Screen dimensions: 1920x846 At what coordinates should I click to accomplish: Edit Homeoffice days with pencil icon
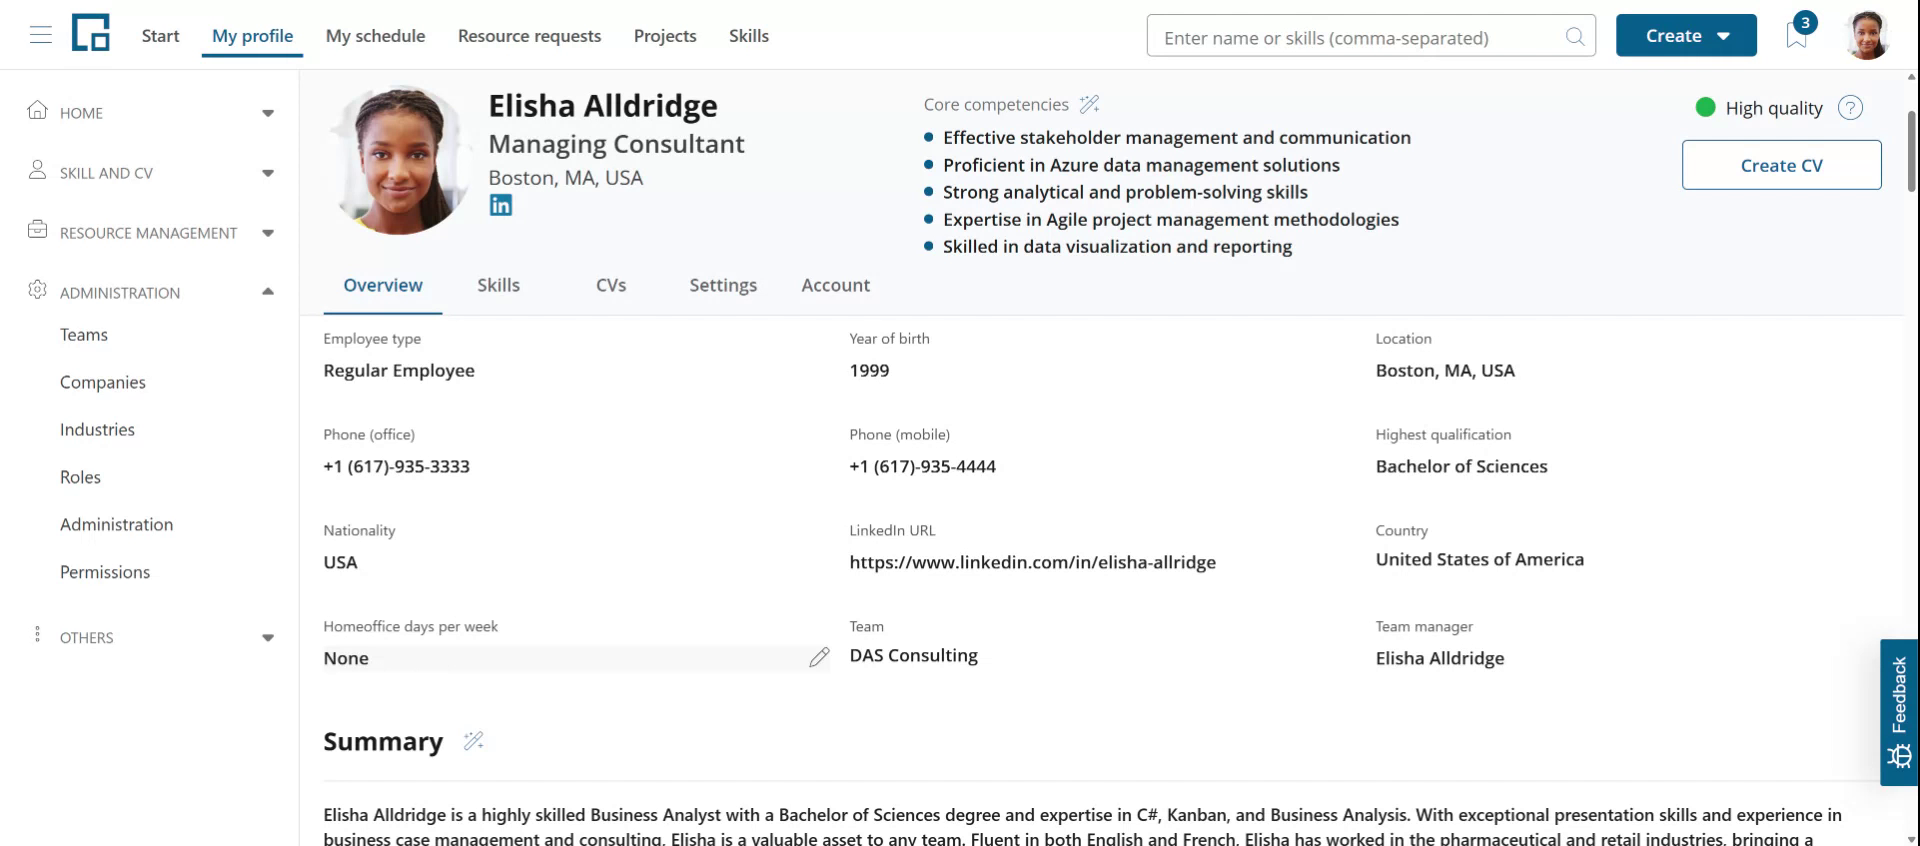[x=819, y=658]
